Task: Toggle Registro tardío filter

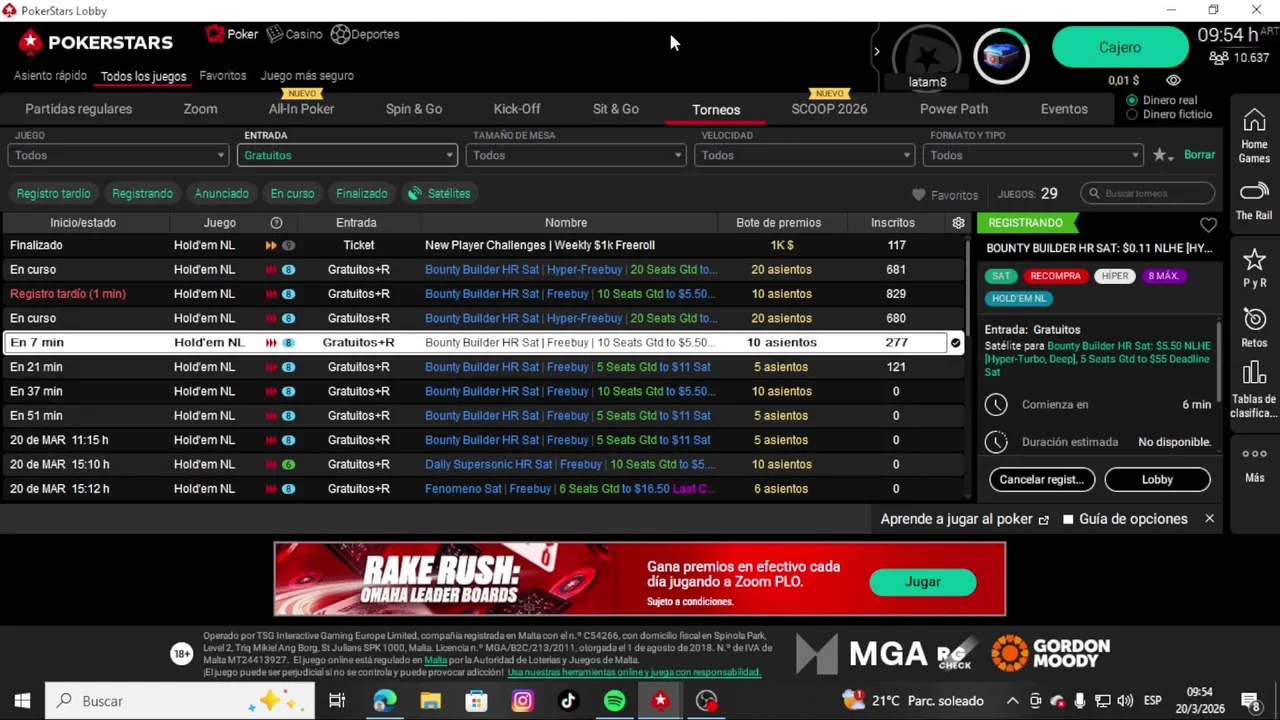Action: pos(53,193)
